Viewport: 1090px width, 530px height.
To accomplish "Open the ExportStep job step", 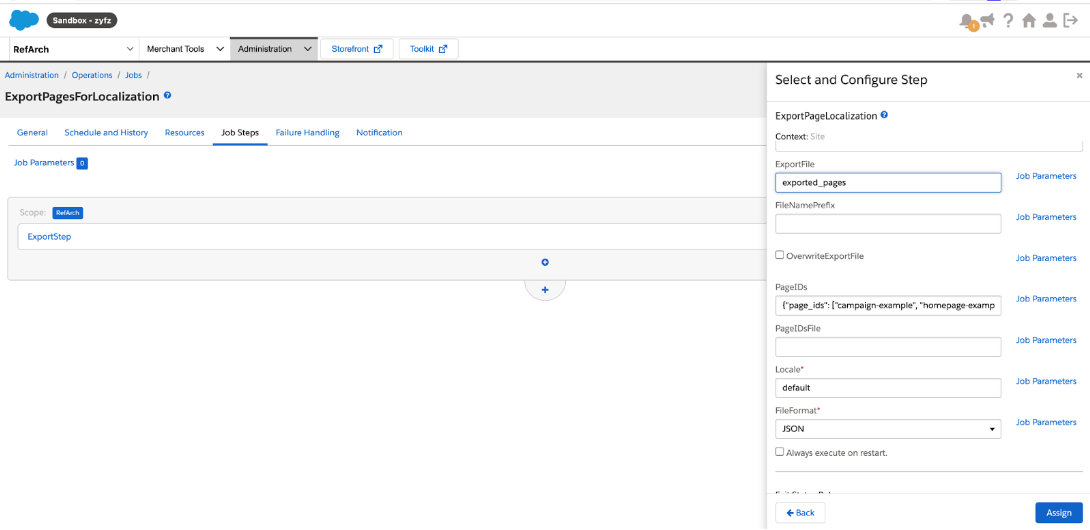I will click(49, 236).
